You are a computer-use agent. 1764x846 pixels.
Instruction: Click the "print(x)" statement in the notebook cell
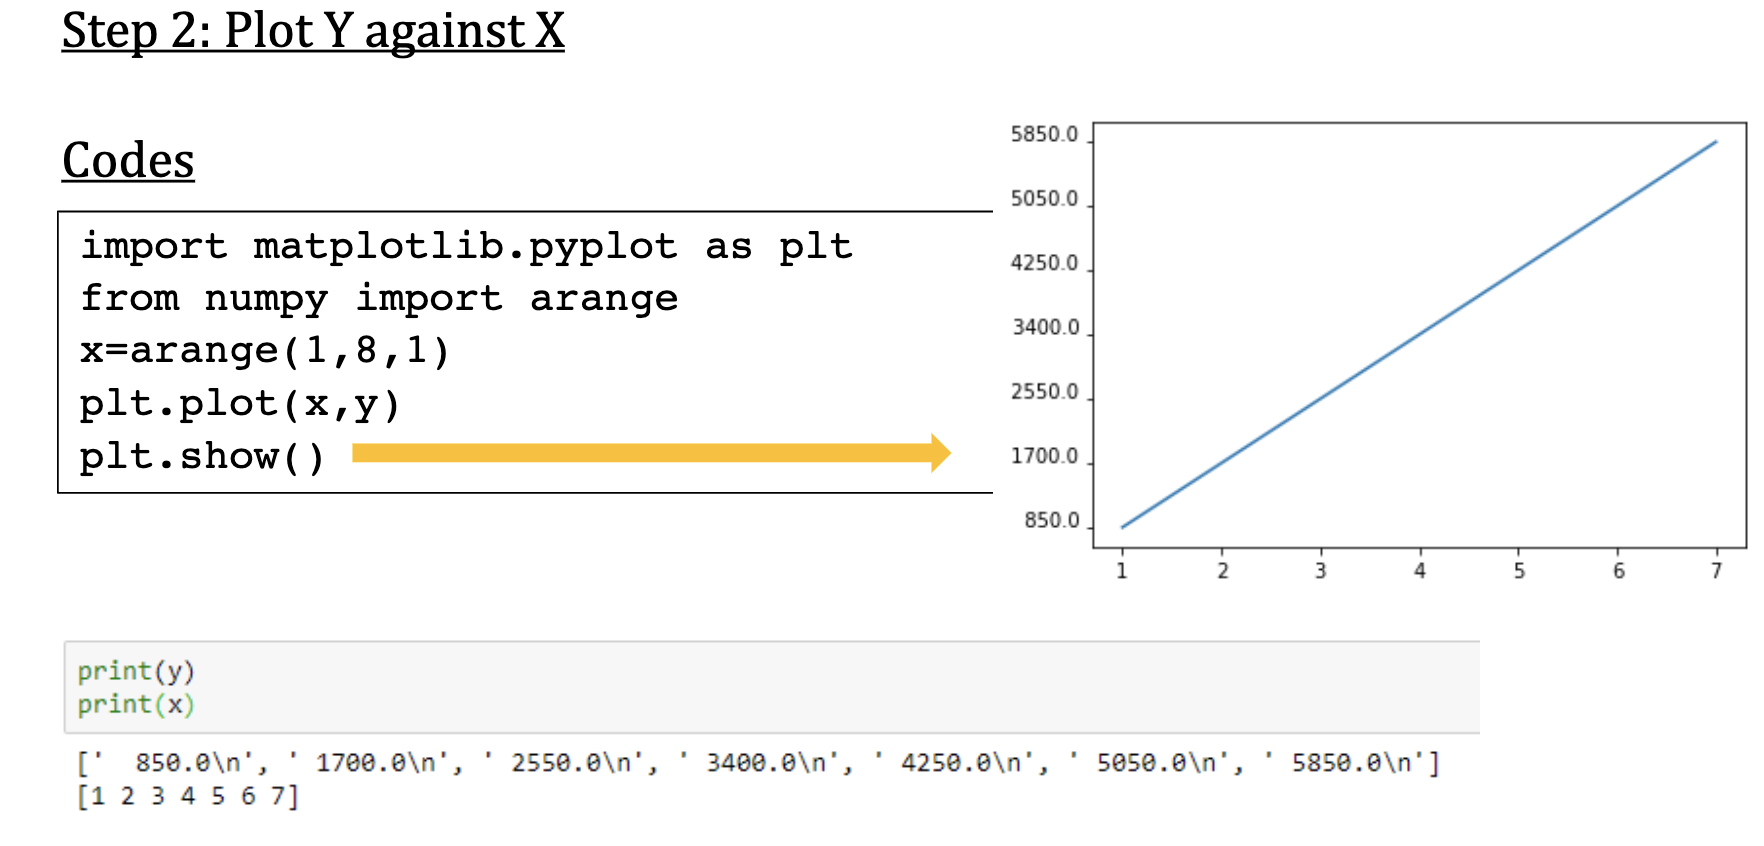pos(136,705)
